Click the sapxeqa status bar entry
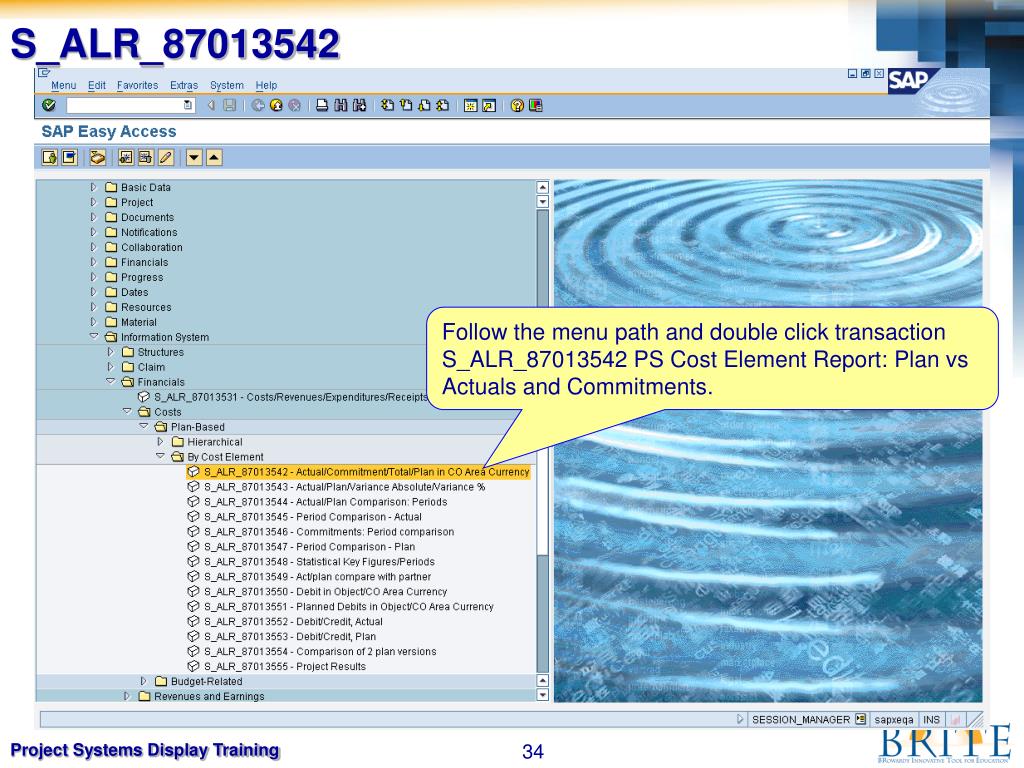 coord(894,720)
